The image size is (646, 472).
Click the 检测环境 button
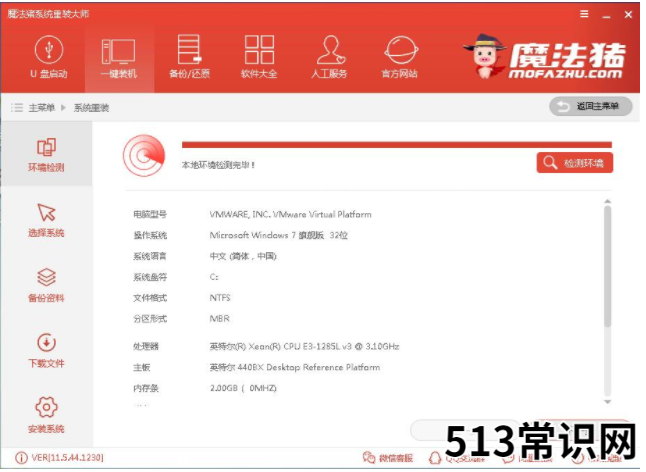[575, 163]
